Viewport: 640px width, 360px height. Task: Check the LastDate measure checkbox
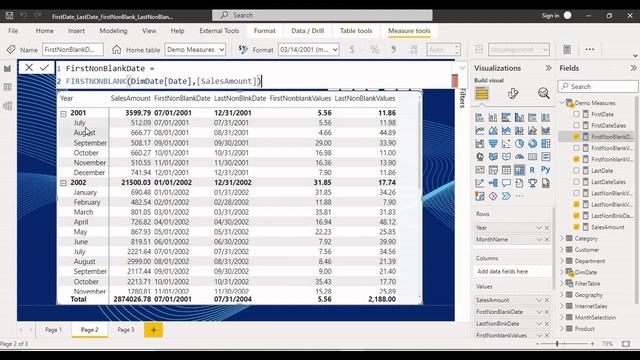[576, 171]
